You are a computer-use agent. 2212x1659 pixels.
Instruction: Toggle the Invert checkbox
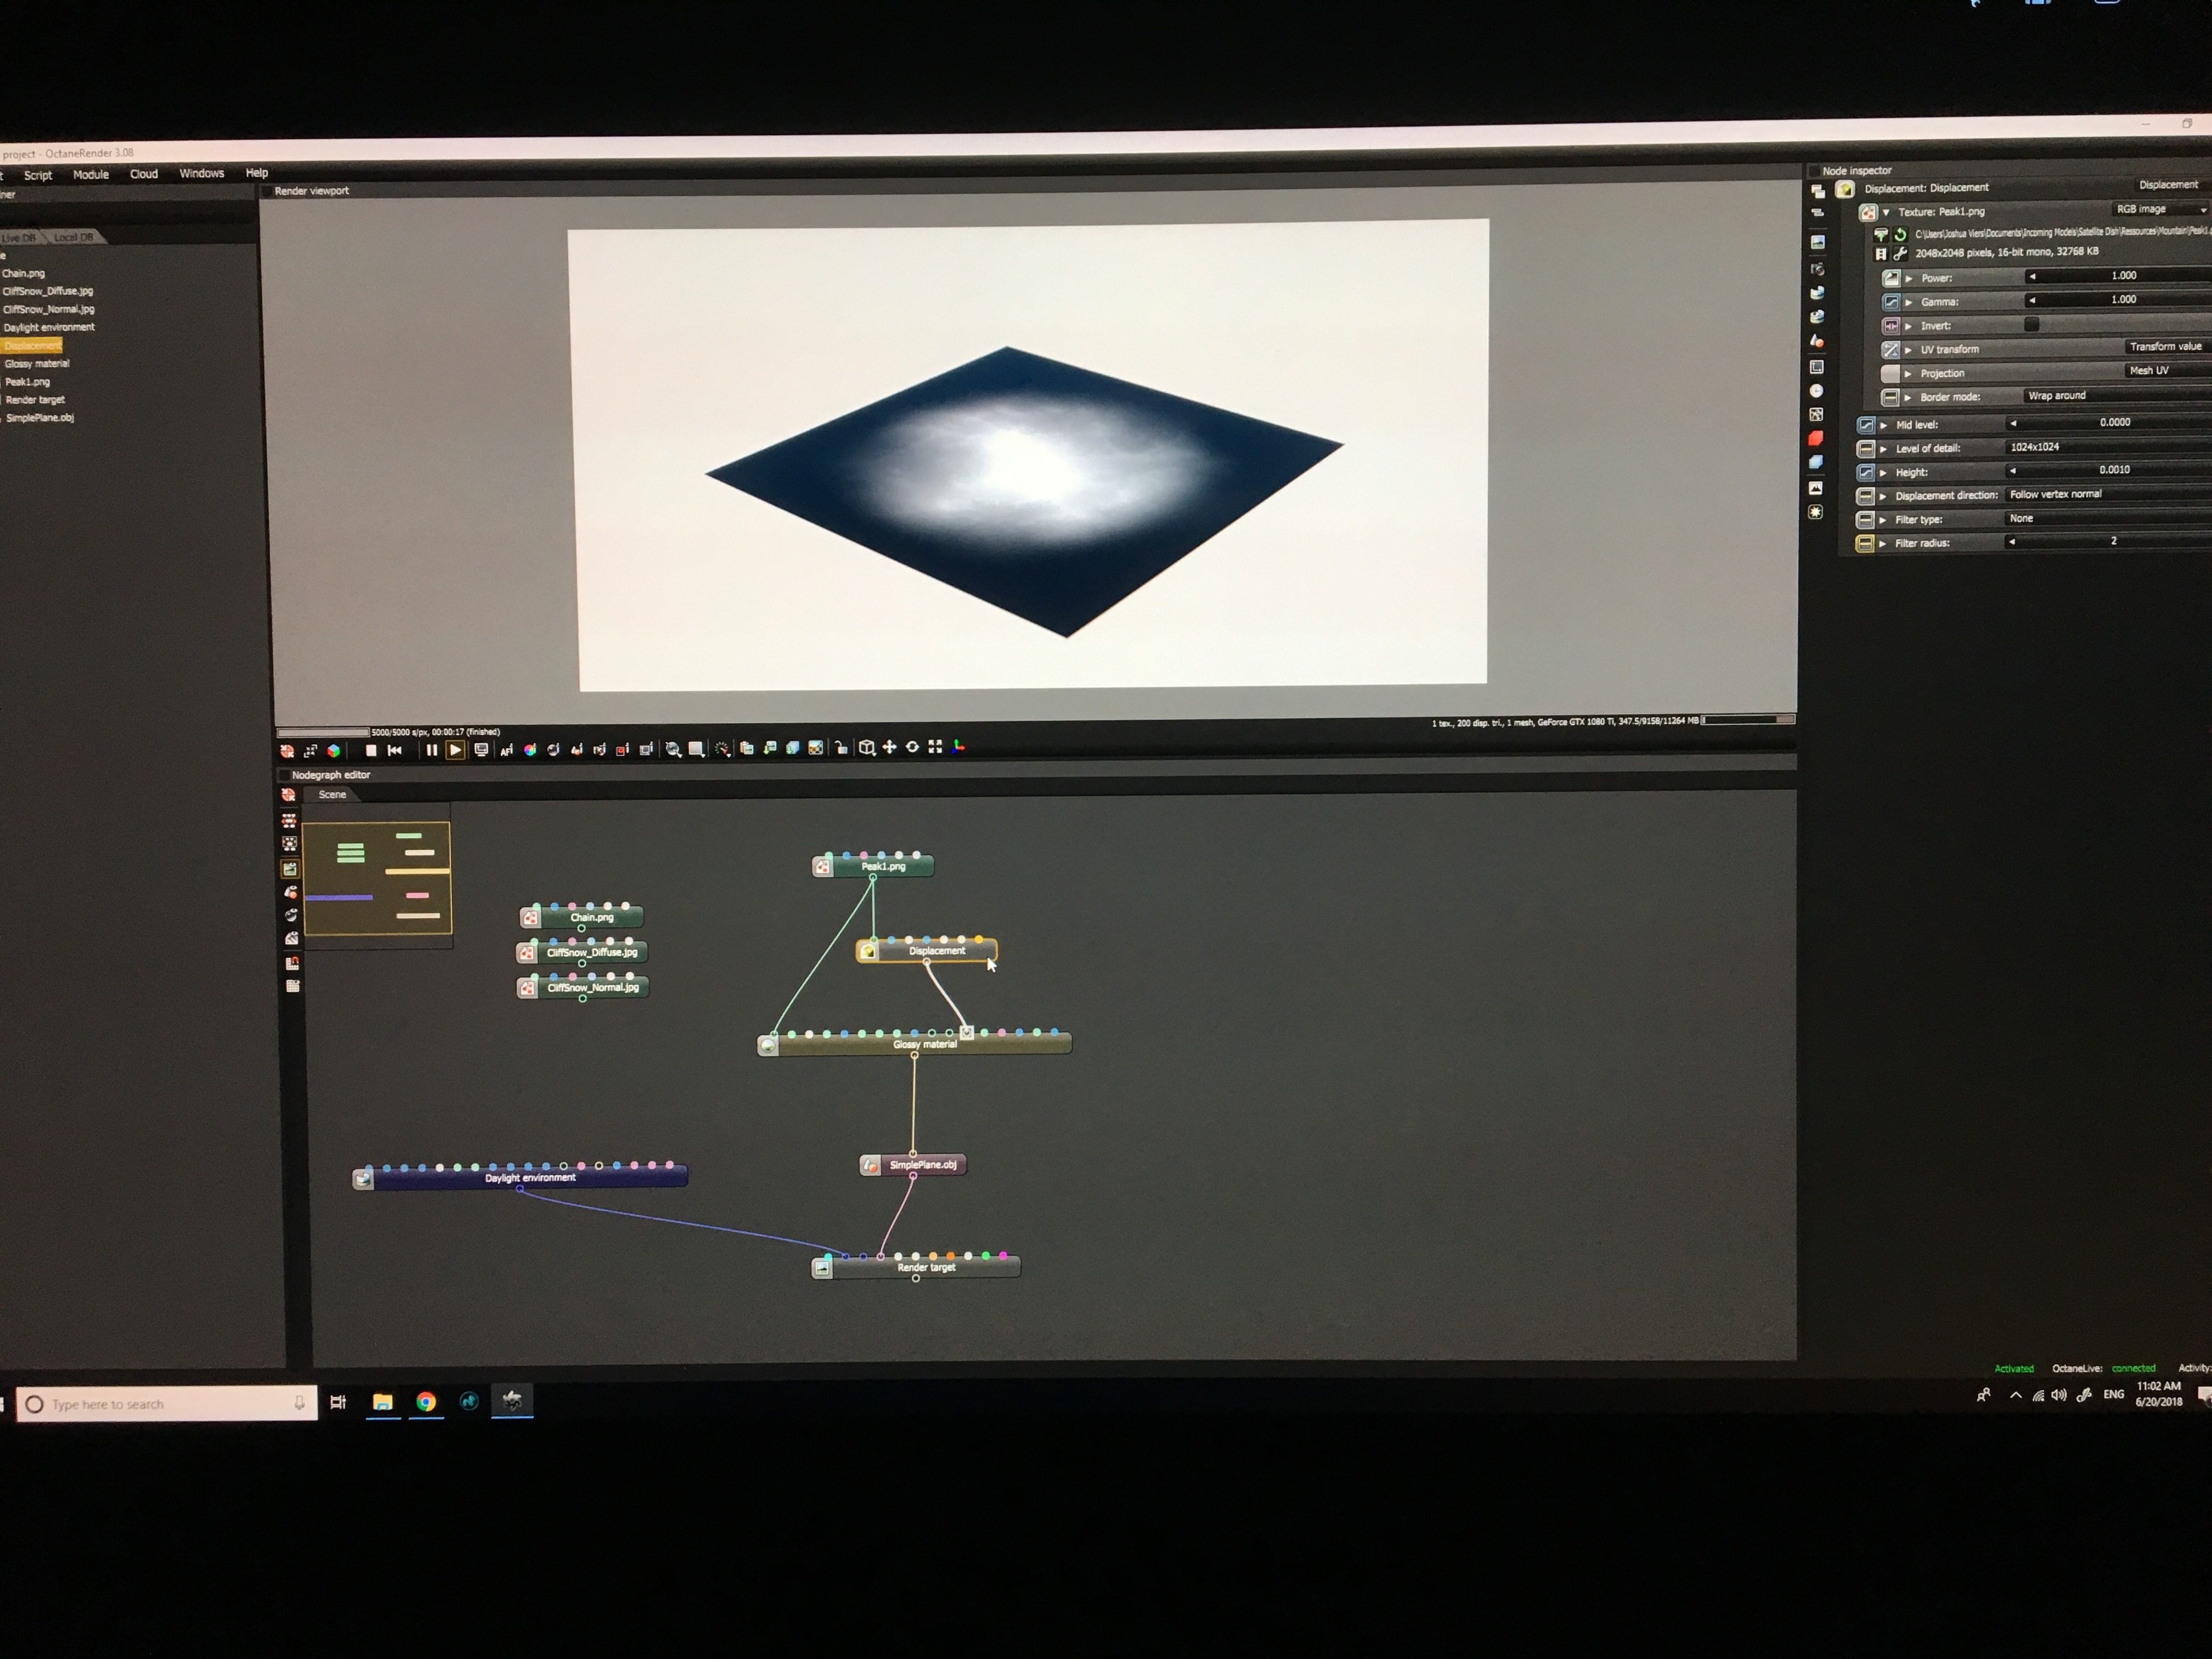[2031, 325]
